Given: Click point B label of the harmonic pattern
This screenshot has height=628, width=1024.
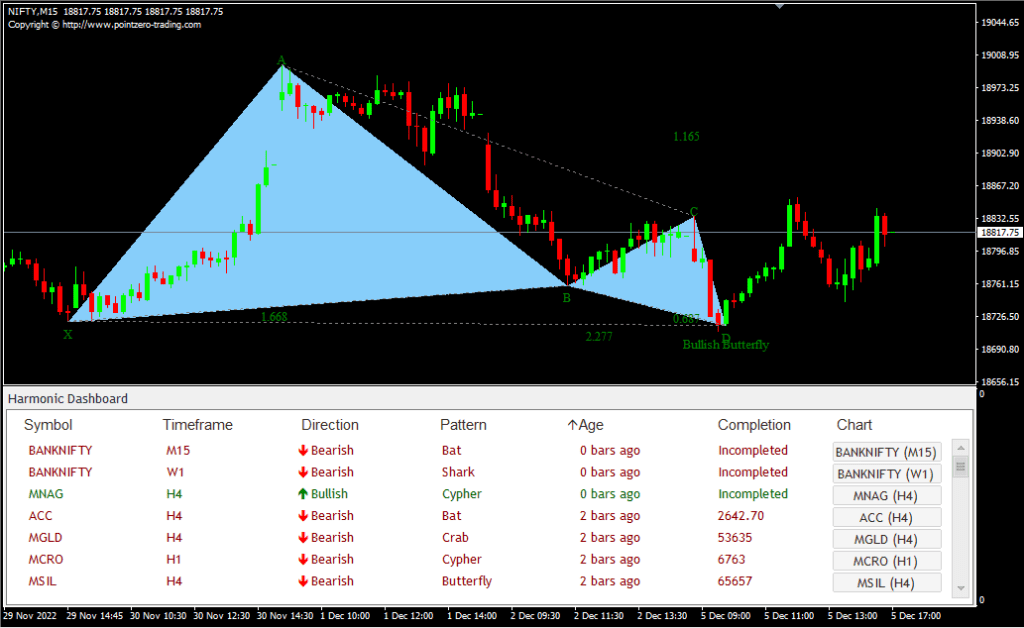Looking at the screenshot, I should (567, 298).
